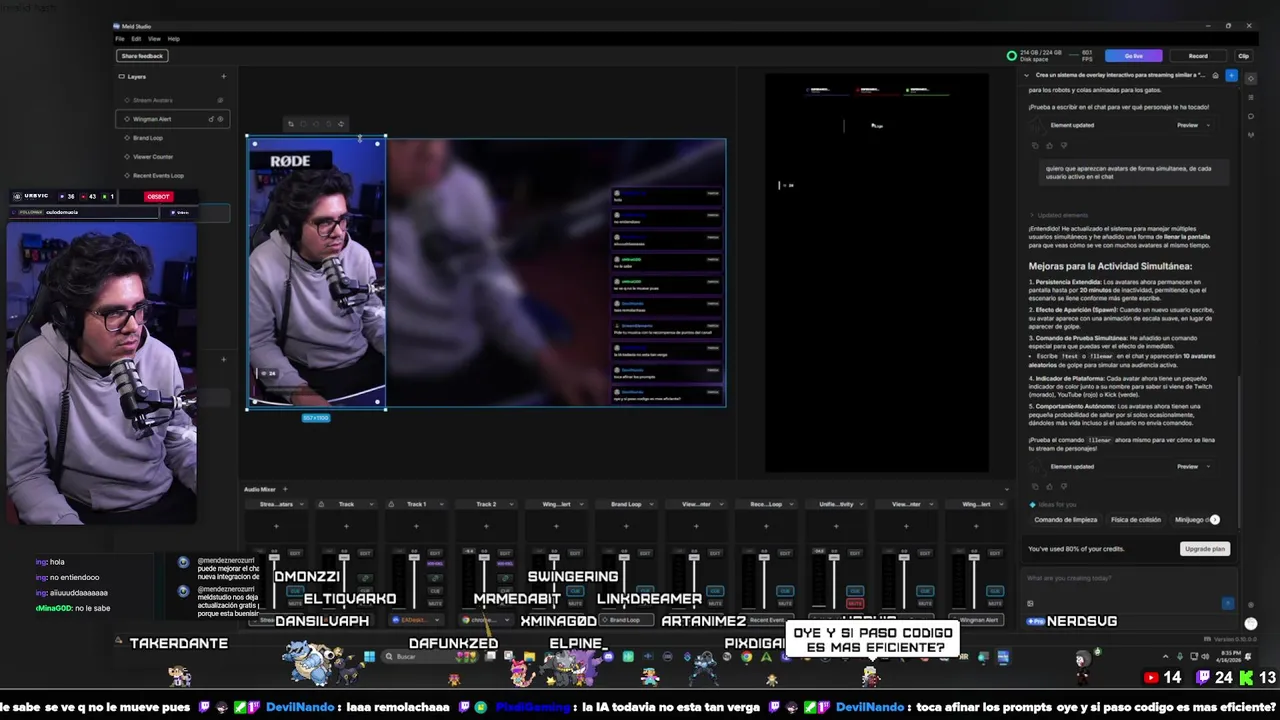The height and width of the screenshot is (720, 1280).
Task: Click EDIT on the Track 1 channel
Action: click(435, 553)
